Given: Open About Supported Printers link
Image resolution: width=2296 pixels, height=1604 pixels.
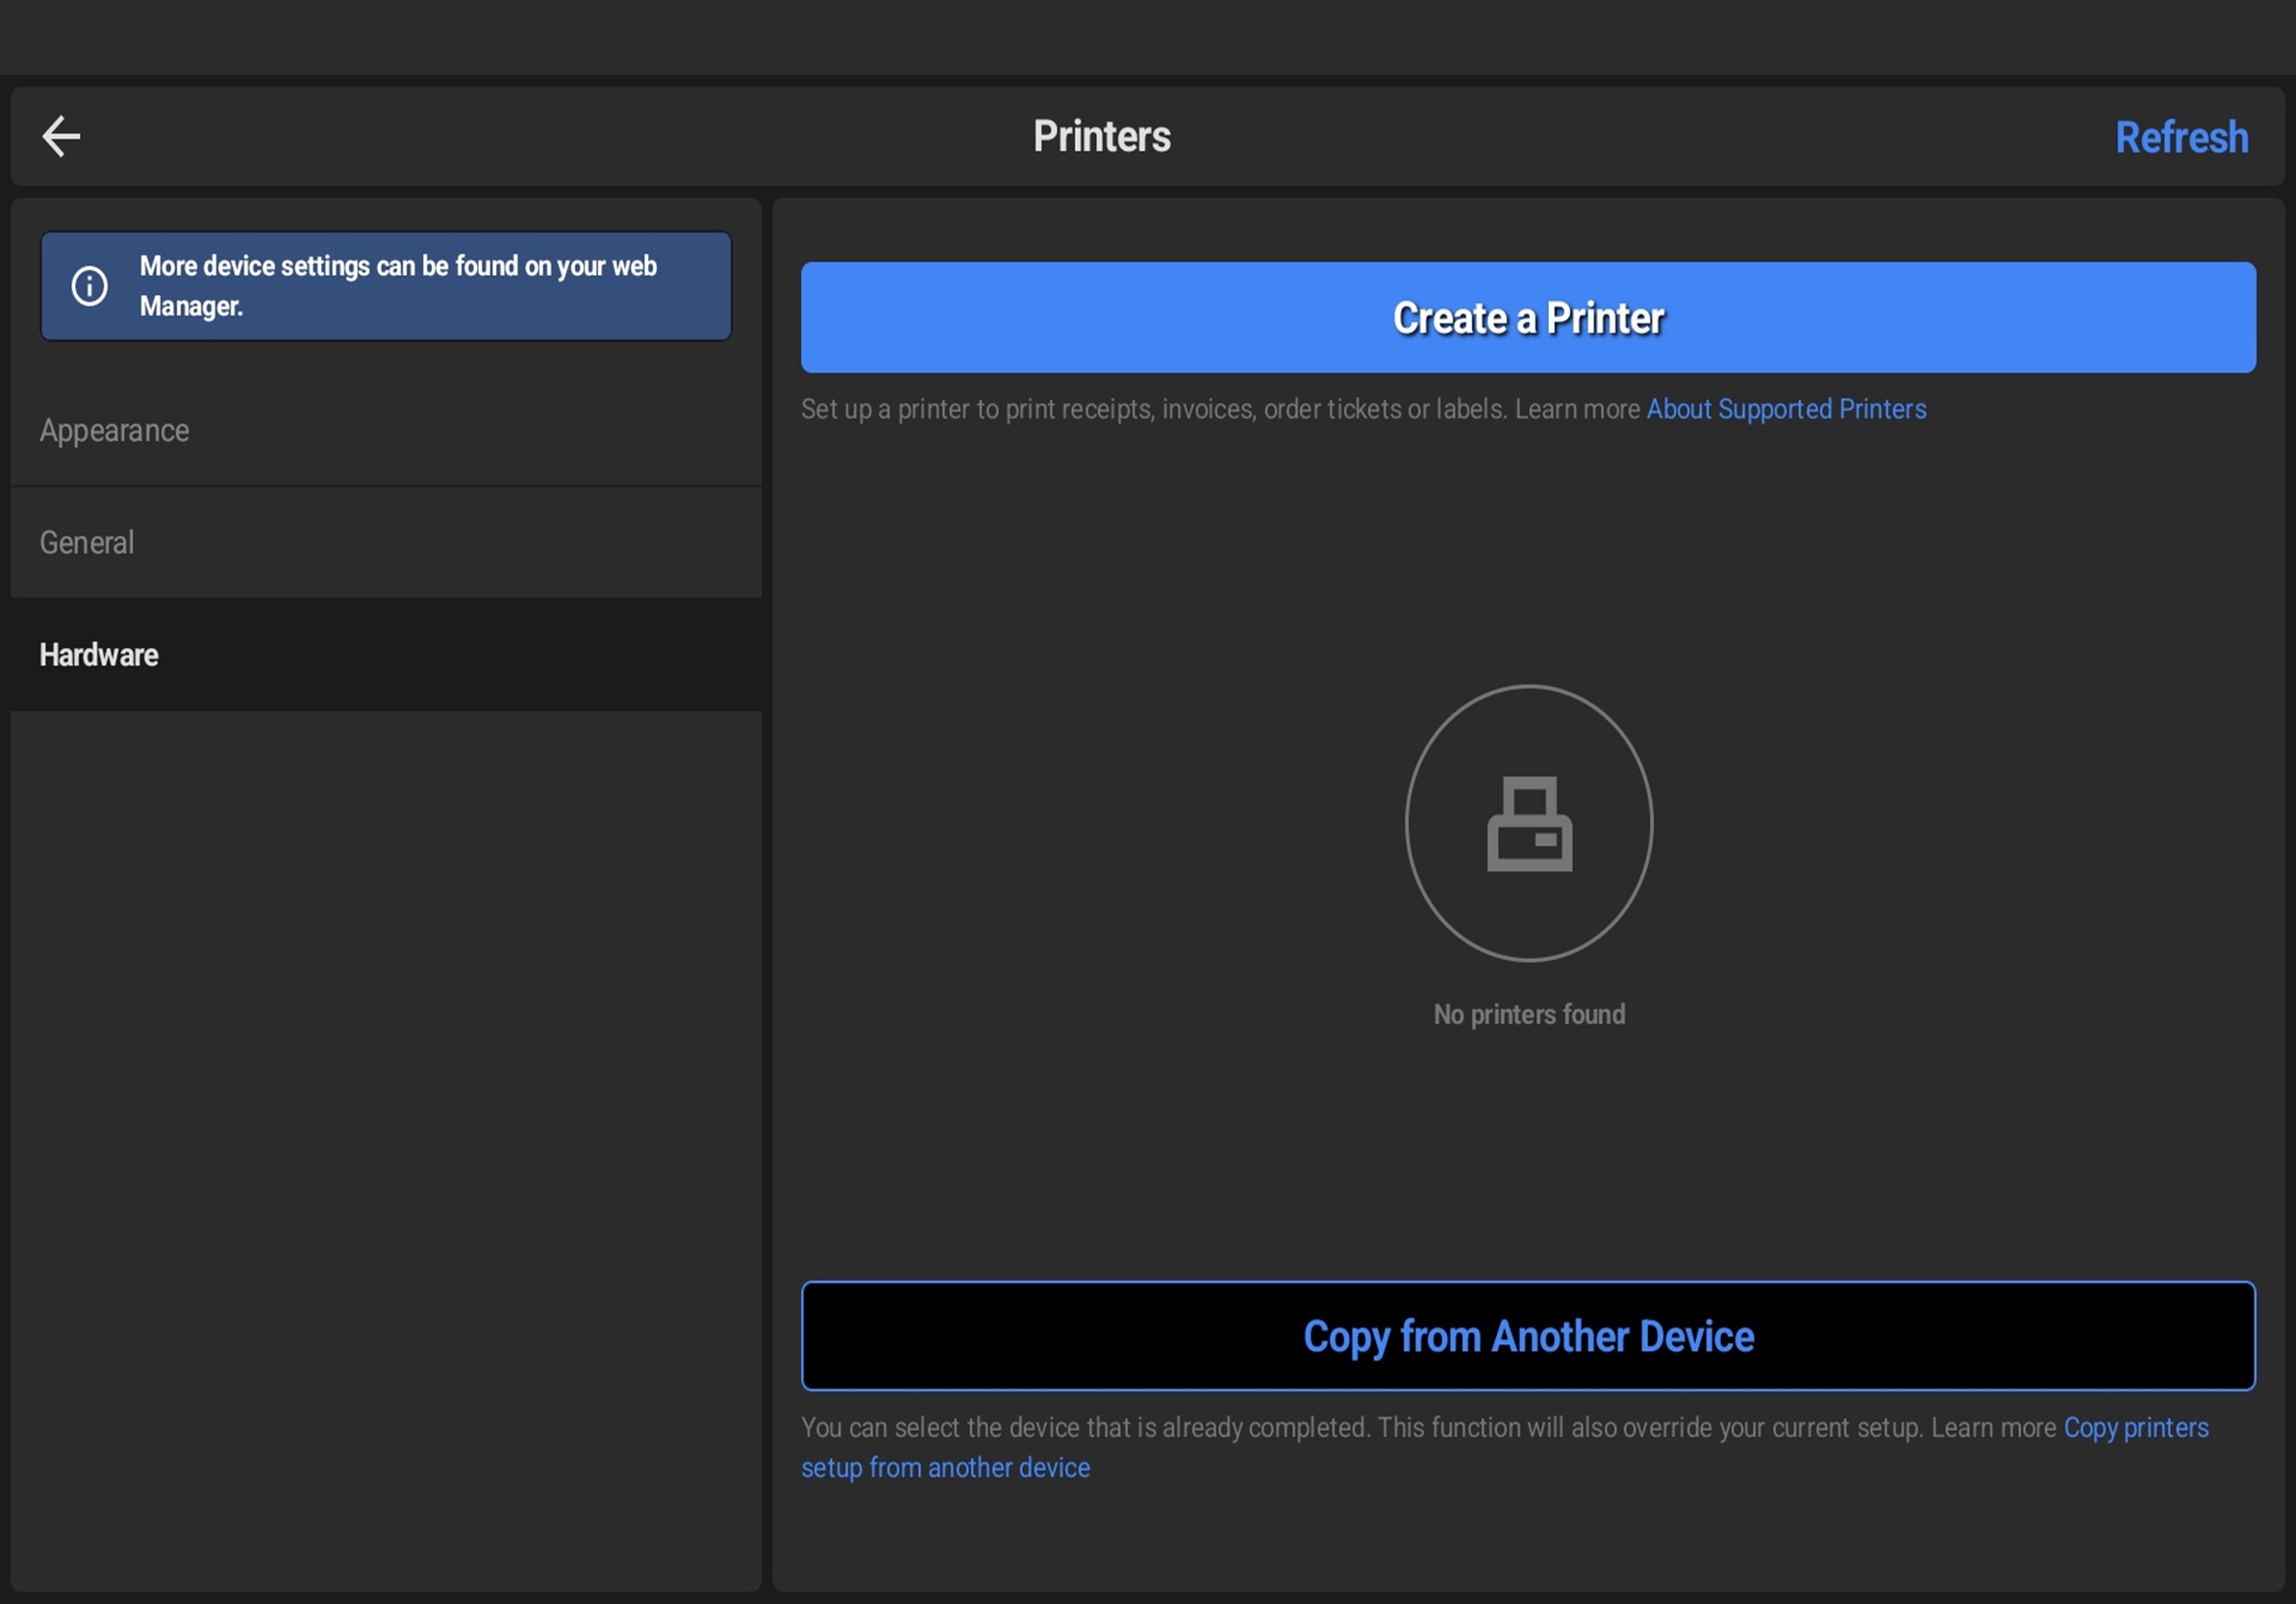Looking at the screenshot, I should coord(1785,409).
